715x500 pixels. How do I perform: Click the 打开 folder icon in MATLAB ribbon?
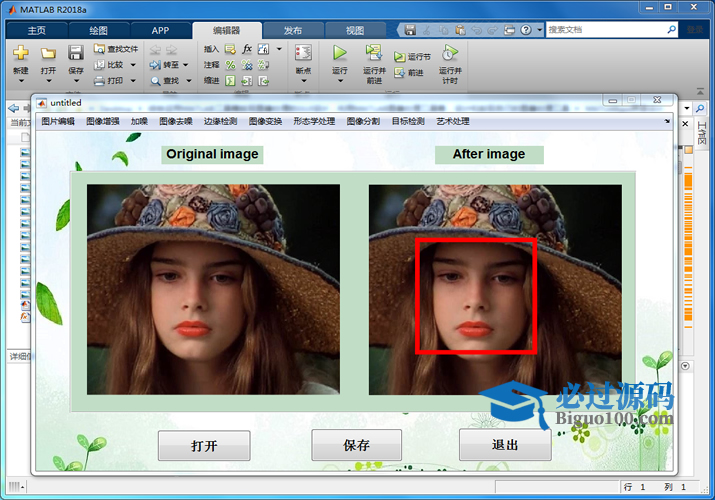(x=48, y=53)
